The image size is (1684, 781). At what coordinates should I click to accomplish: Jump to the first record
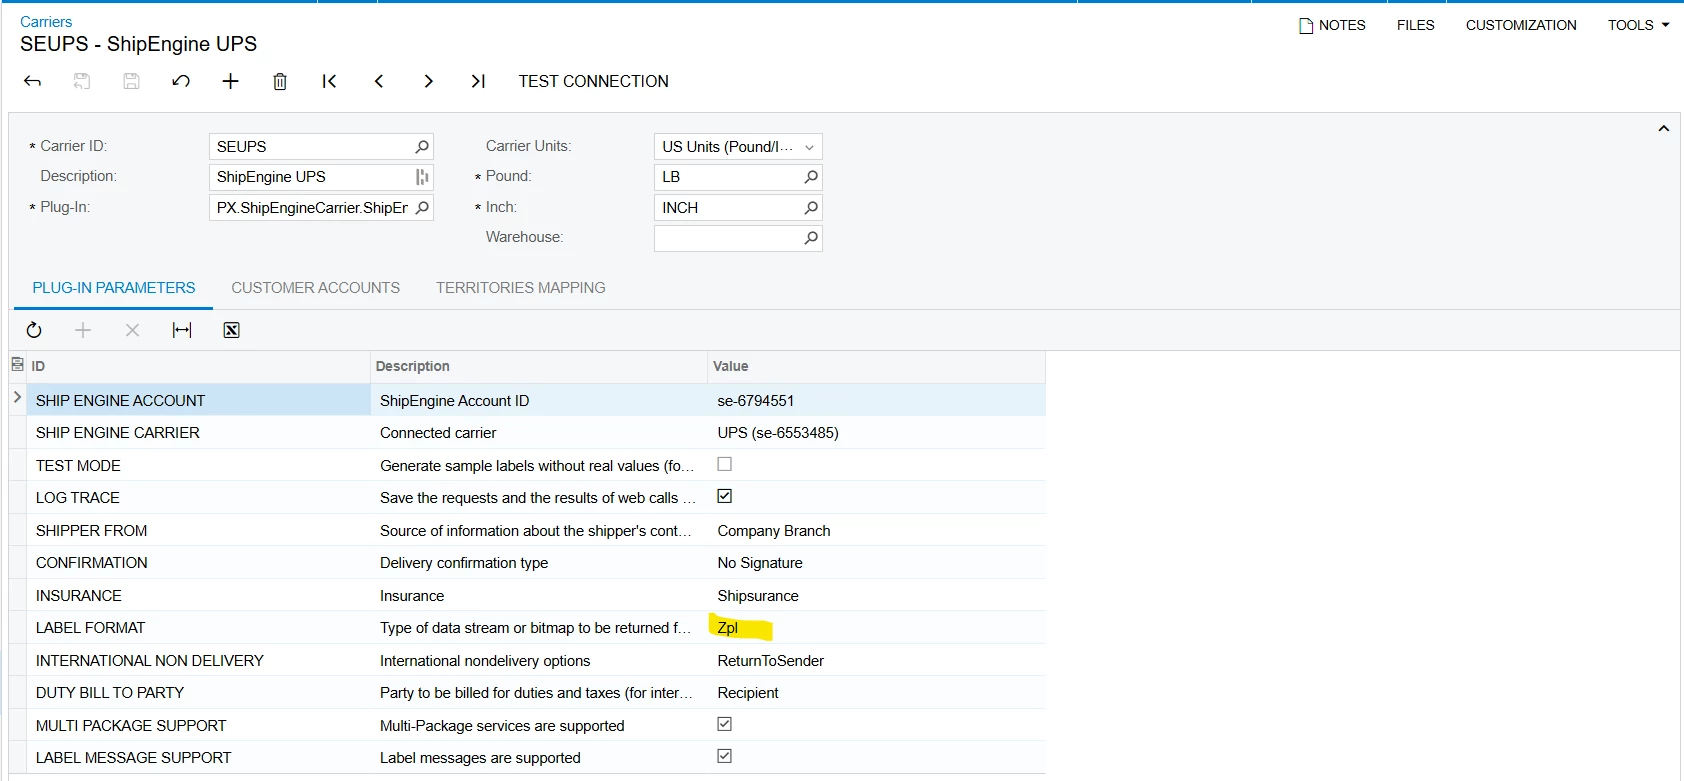[329, 81]
